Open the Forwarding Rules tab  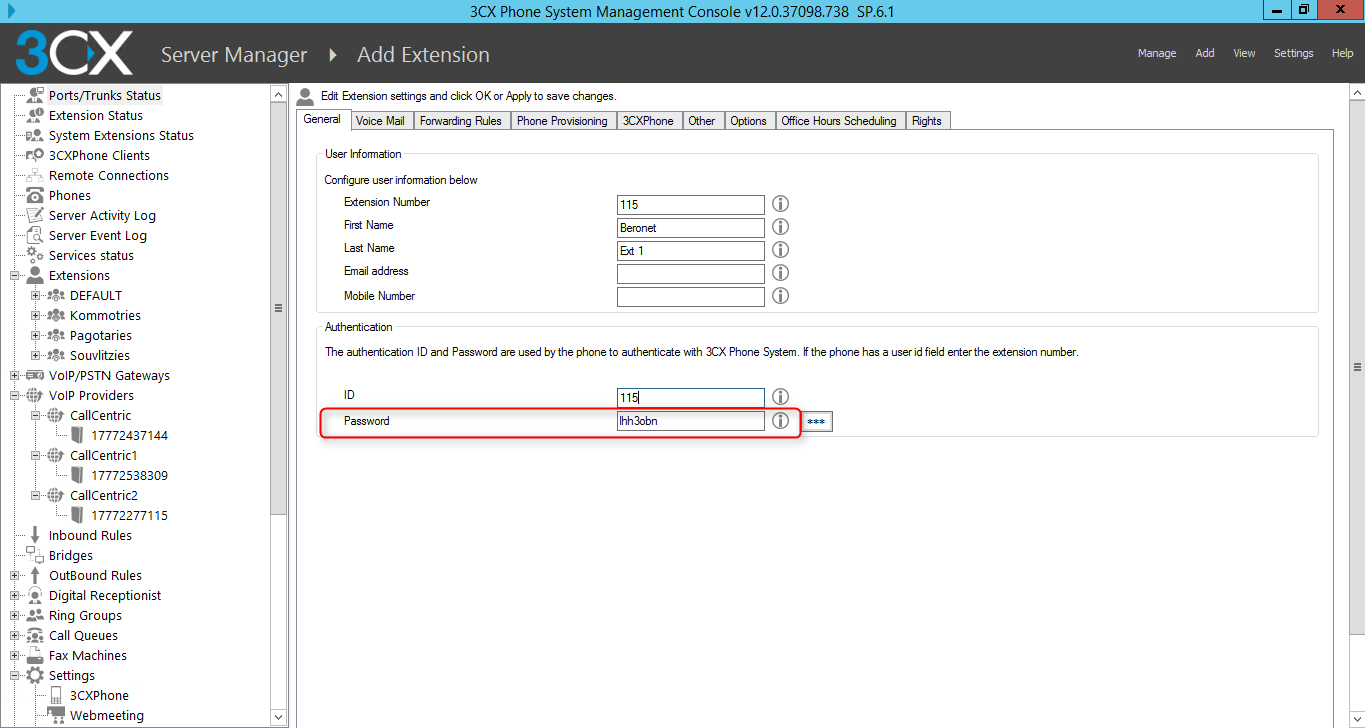click(x=461, y=121)
